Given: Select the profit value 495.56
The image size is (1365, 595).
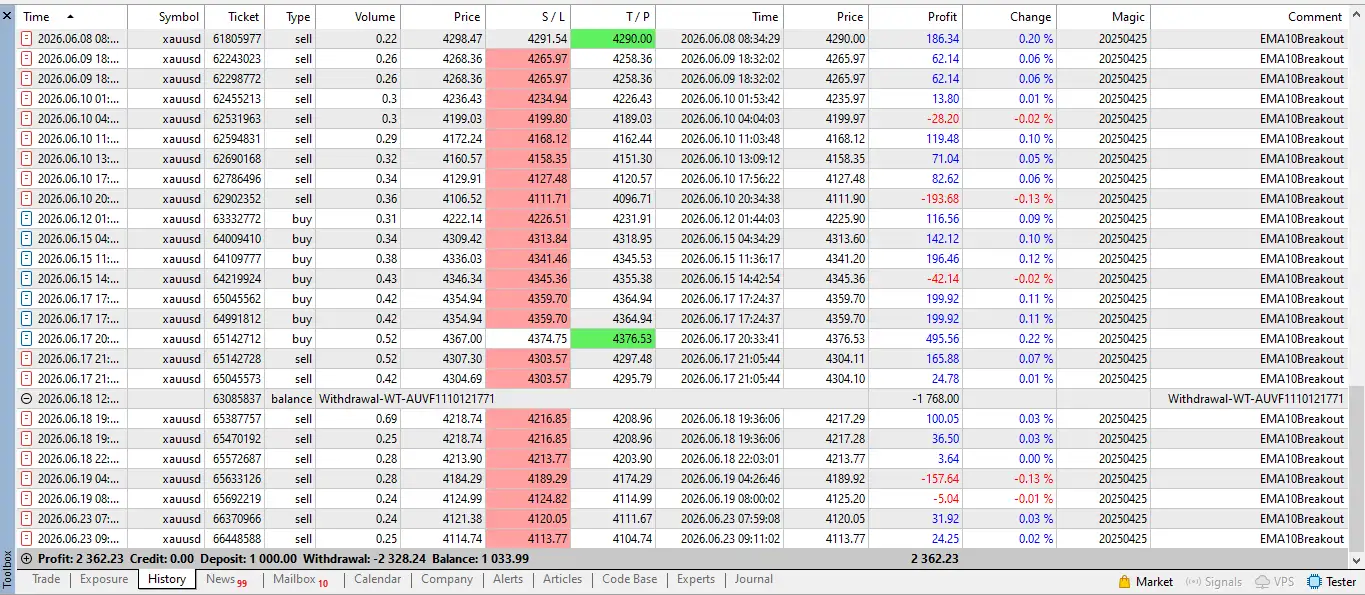Looking at the screenshot, I should coord(941,339).
